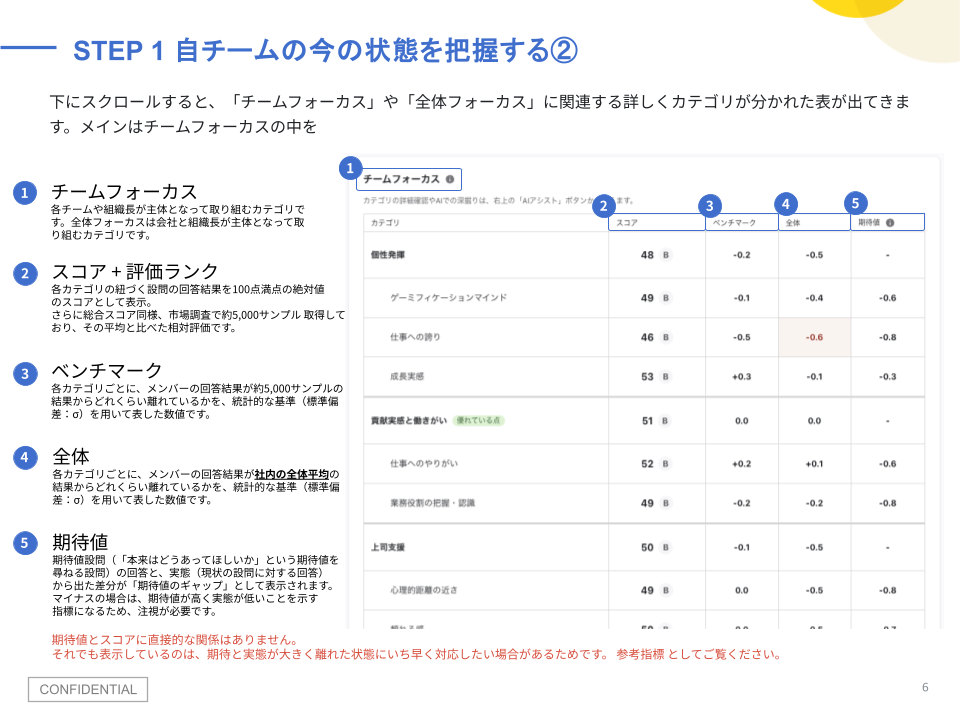
Task: Open the 心理的距離の近さ subcategory row
Action: [644, 590]
